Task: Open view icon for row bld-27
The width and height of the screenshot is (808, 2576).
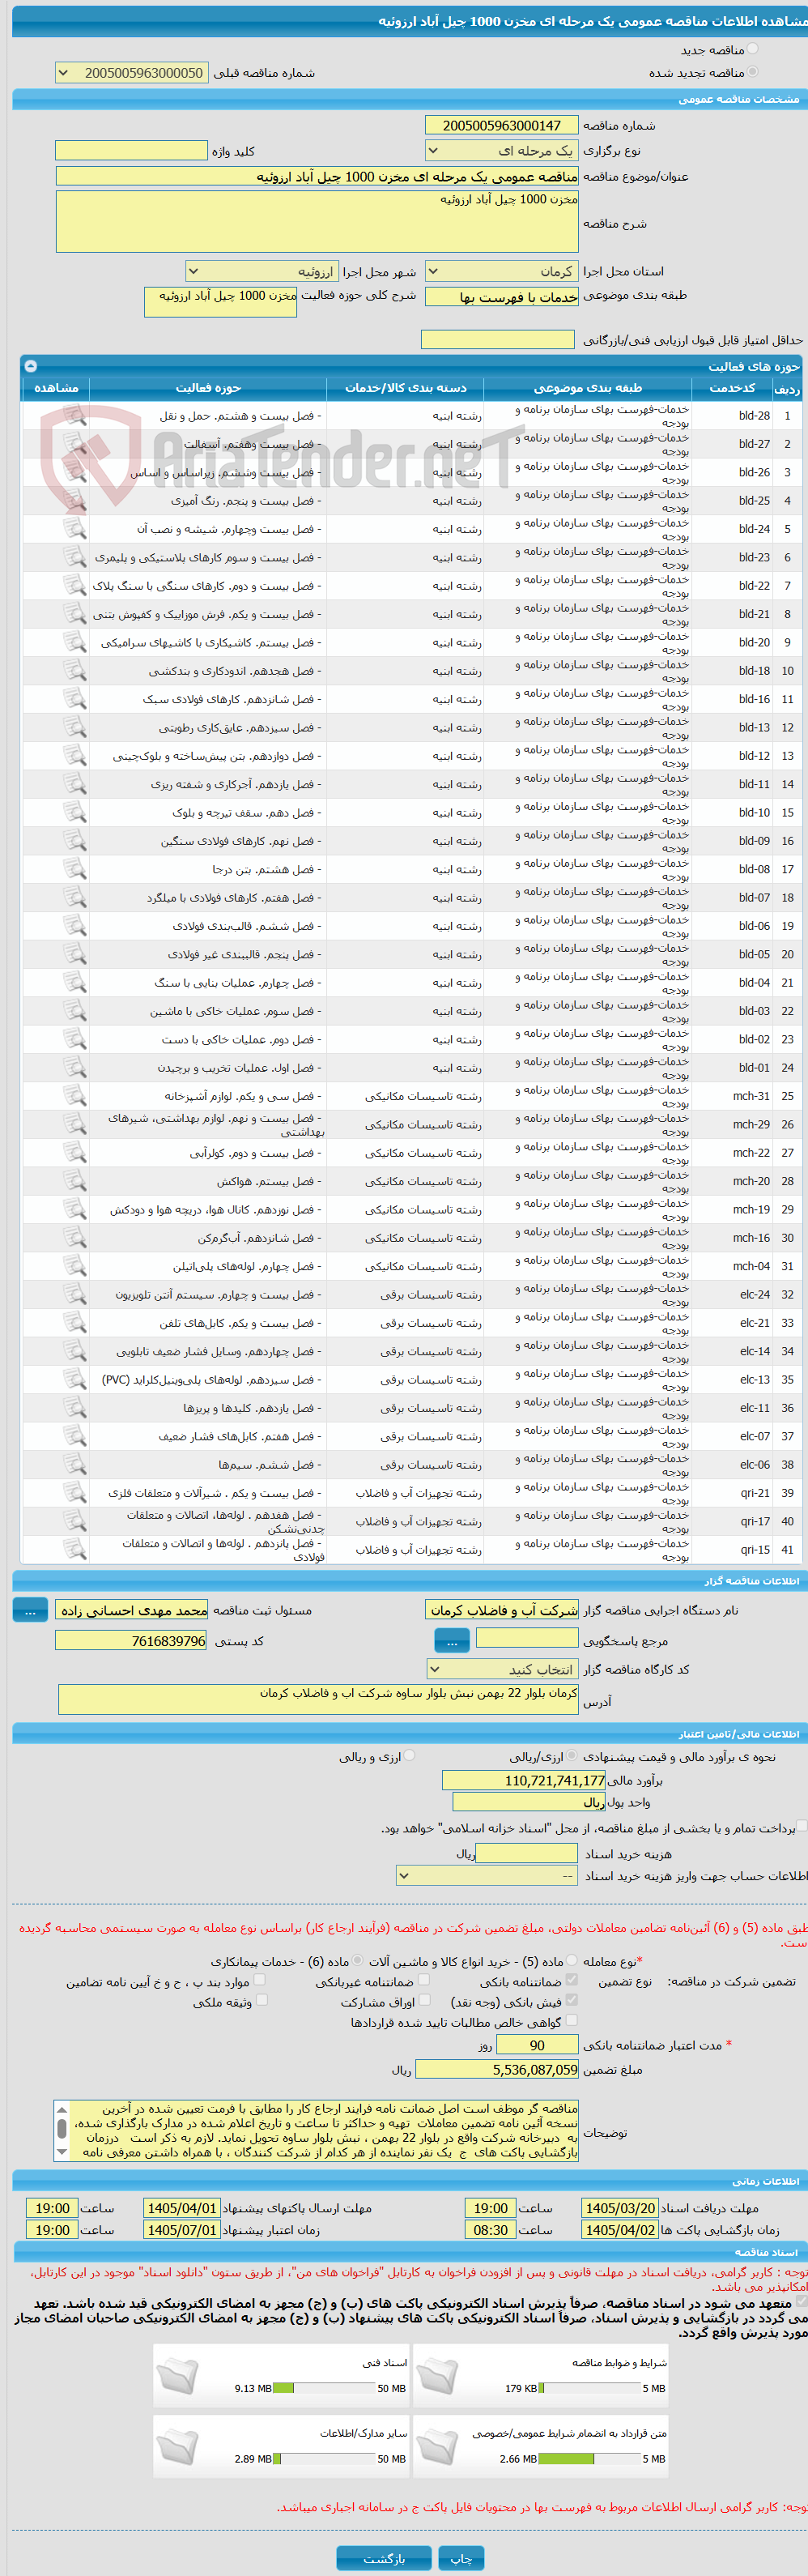Action: pyautogui.click(x=75, y=443)
